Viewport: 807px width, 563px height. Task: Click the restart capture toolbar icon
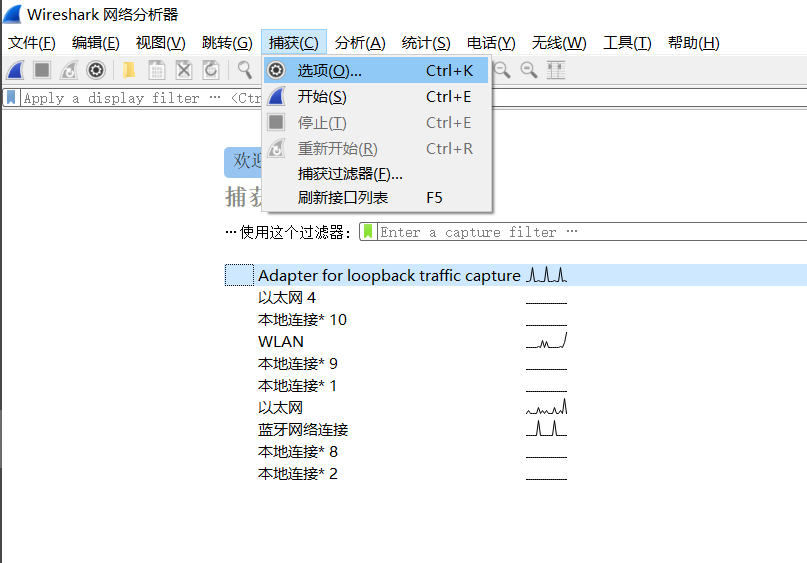[68, 70]
